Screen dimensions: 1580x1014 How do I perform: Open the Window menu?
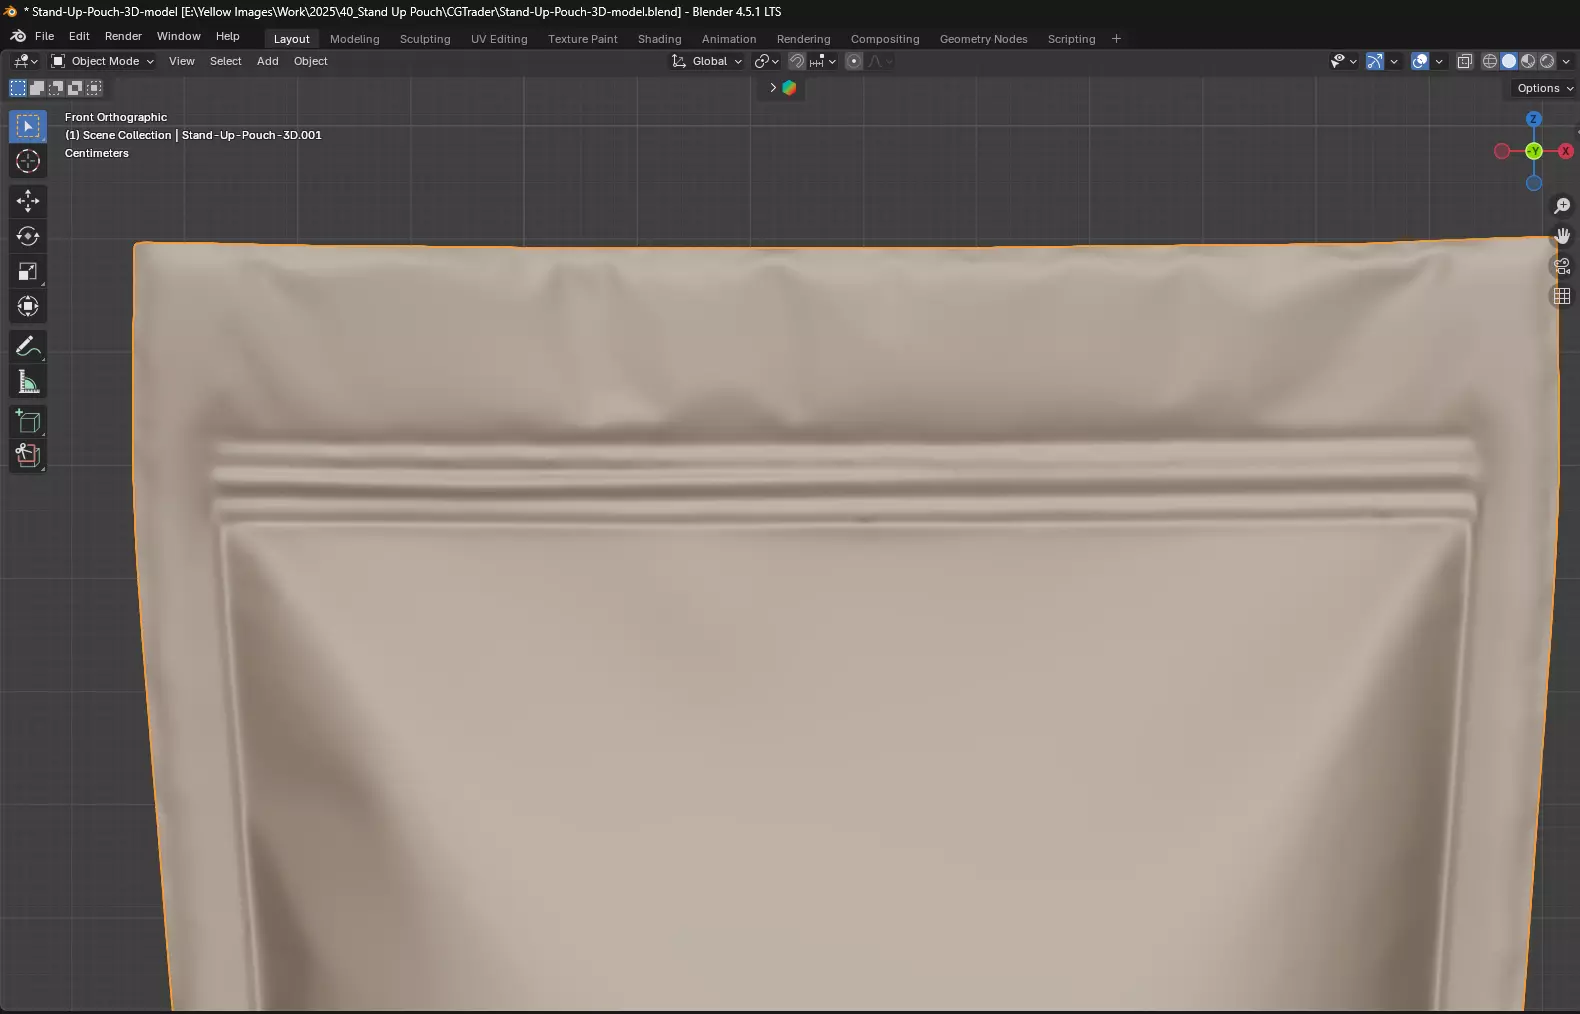[x=178, y=36]
